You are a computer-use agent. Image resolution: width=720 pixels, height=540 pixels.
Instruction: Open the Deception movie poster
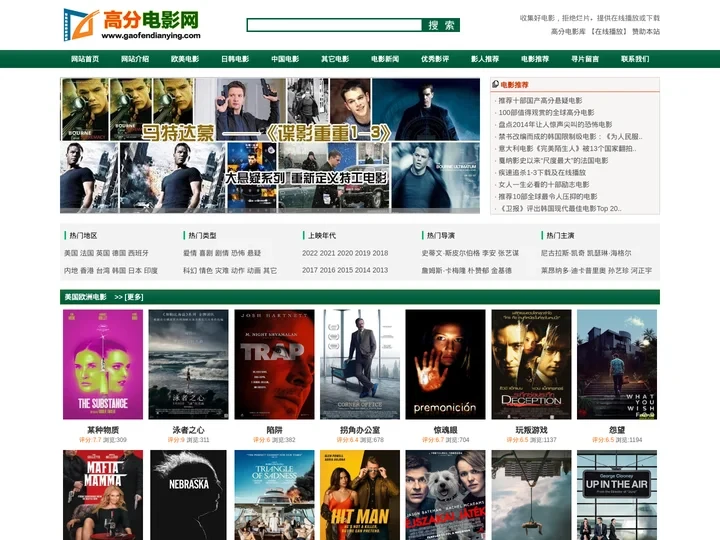[531, 364]
